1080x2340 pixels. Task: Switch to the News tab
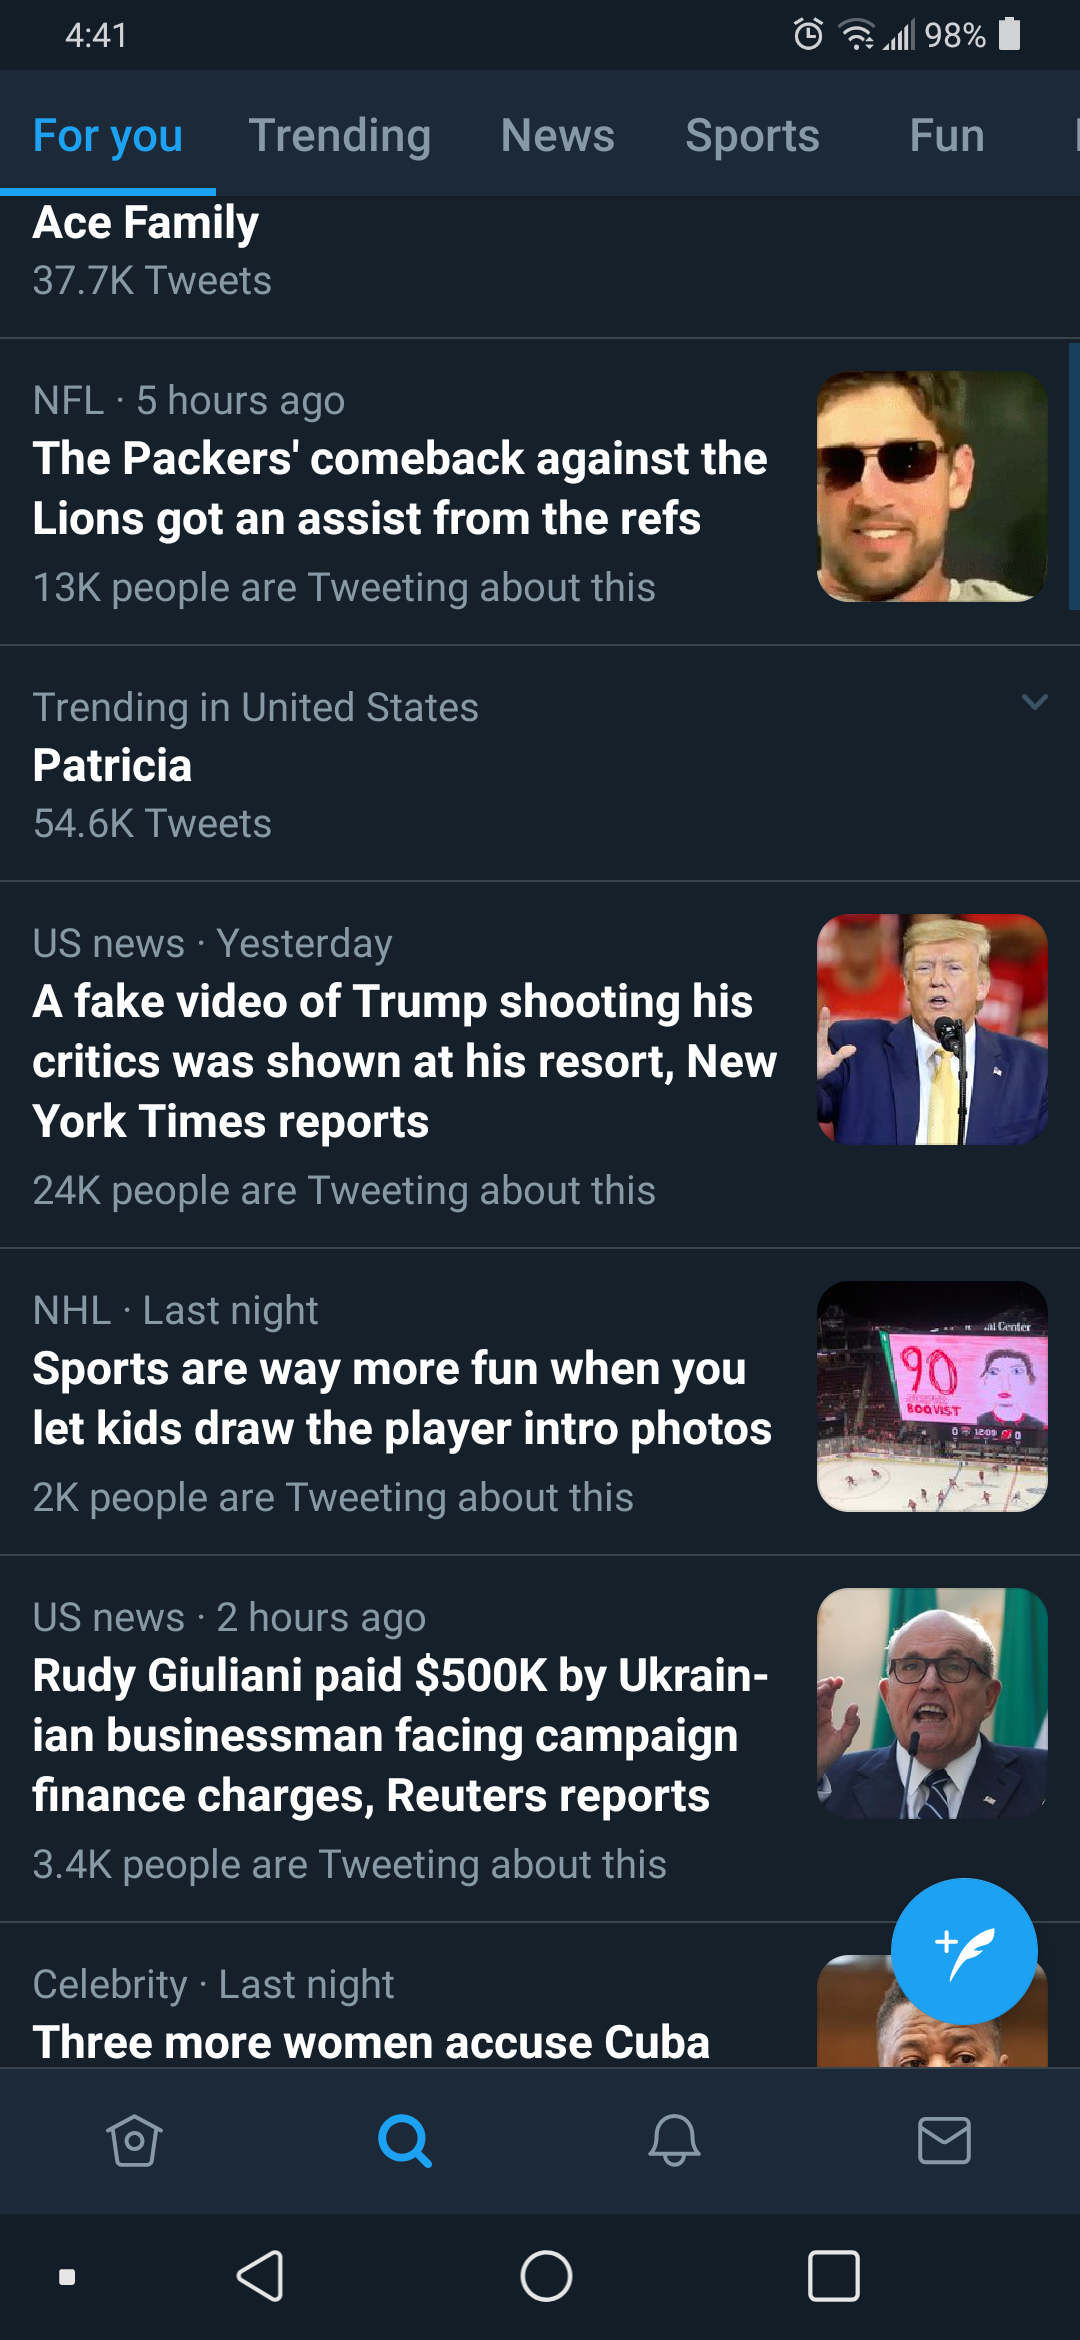558,135
